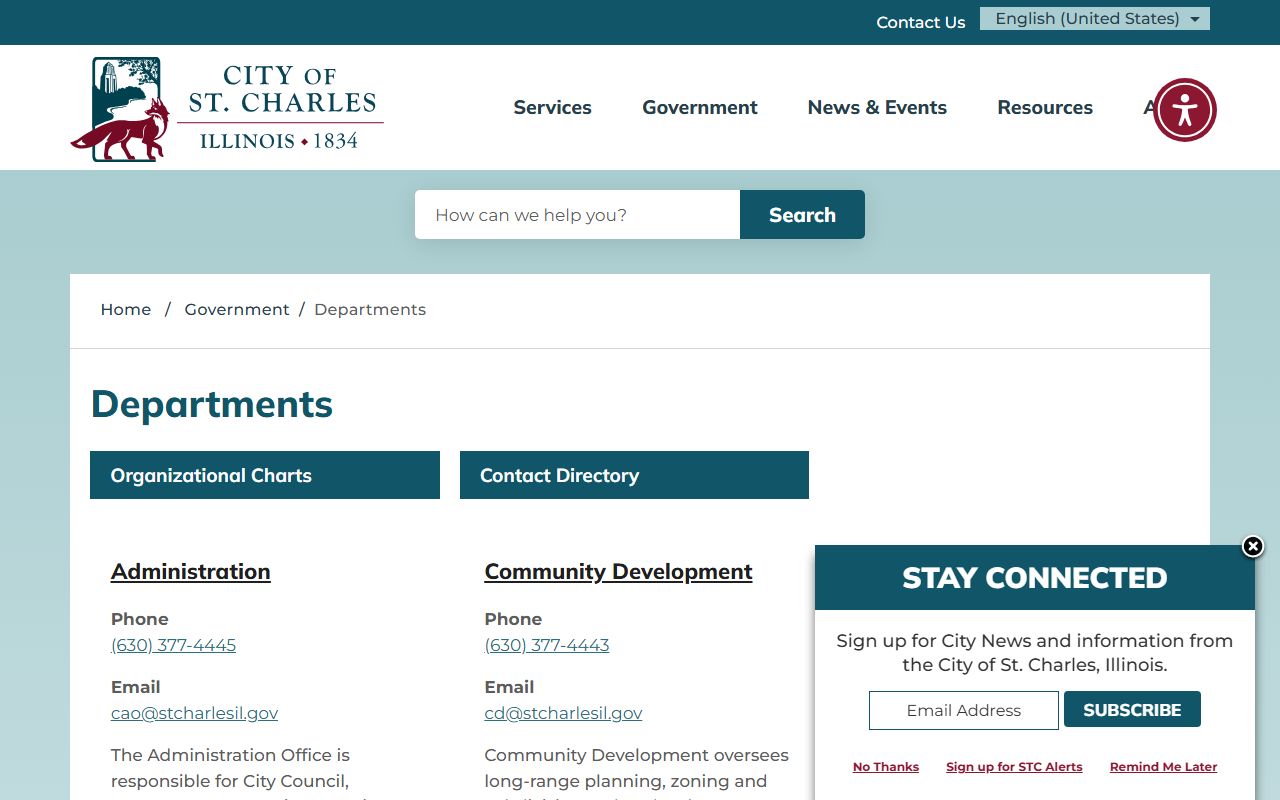This screenshot has width=1280, height=800.
Task: Email cd@stcharlesil.gov
Action: 563,713
